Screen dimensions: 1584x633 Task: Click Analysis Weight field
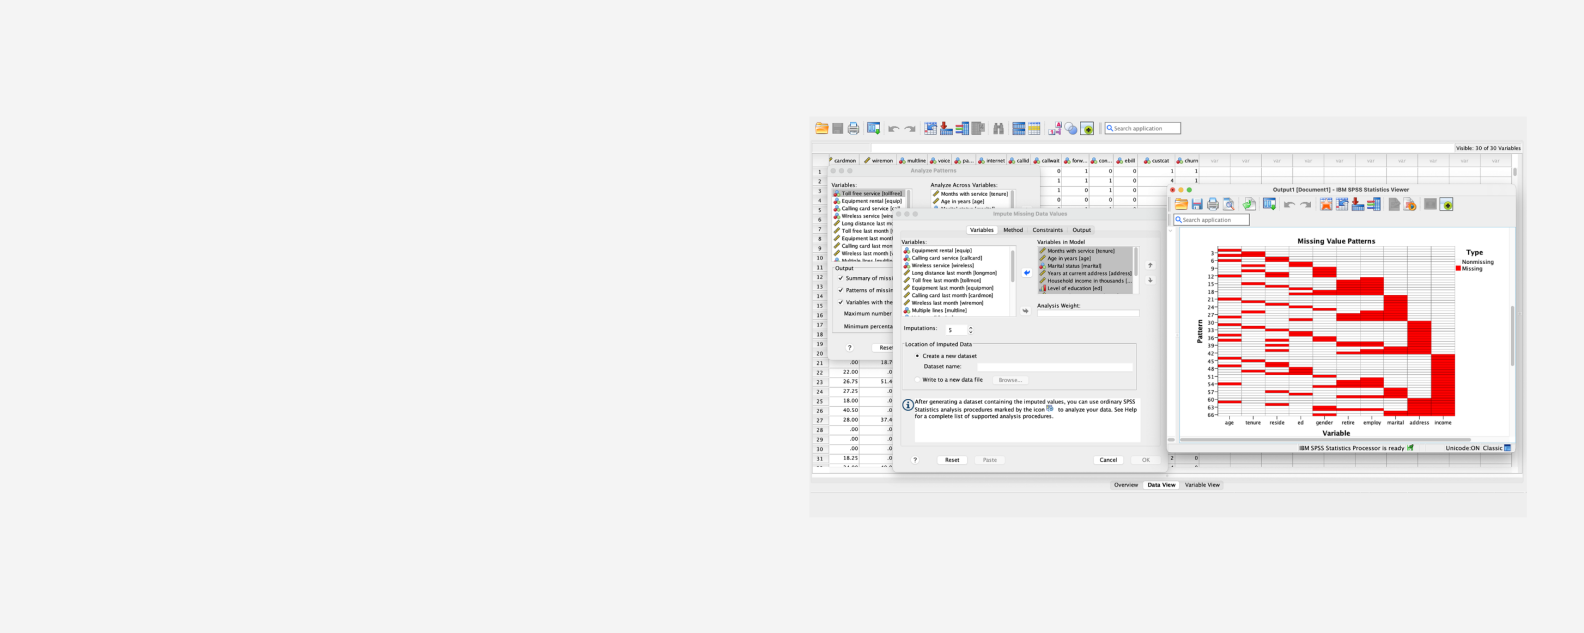pos(1087,313)
